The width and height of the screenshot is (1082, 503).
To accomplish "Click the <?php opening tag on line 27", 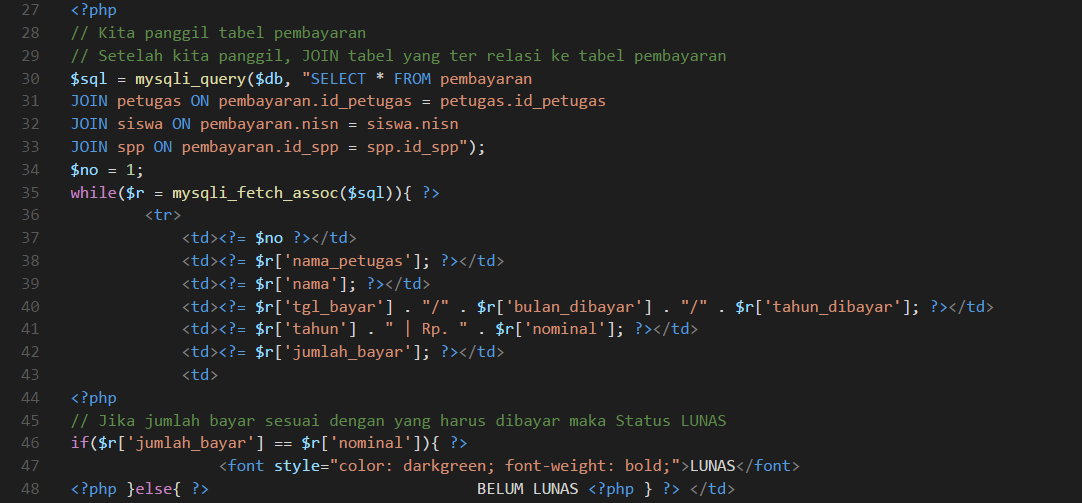I will click(x=93, y=10).
